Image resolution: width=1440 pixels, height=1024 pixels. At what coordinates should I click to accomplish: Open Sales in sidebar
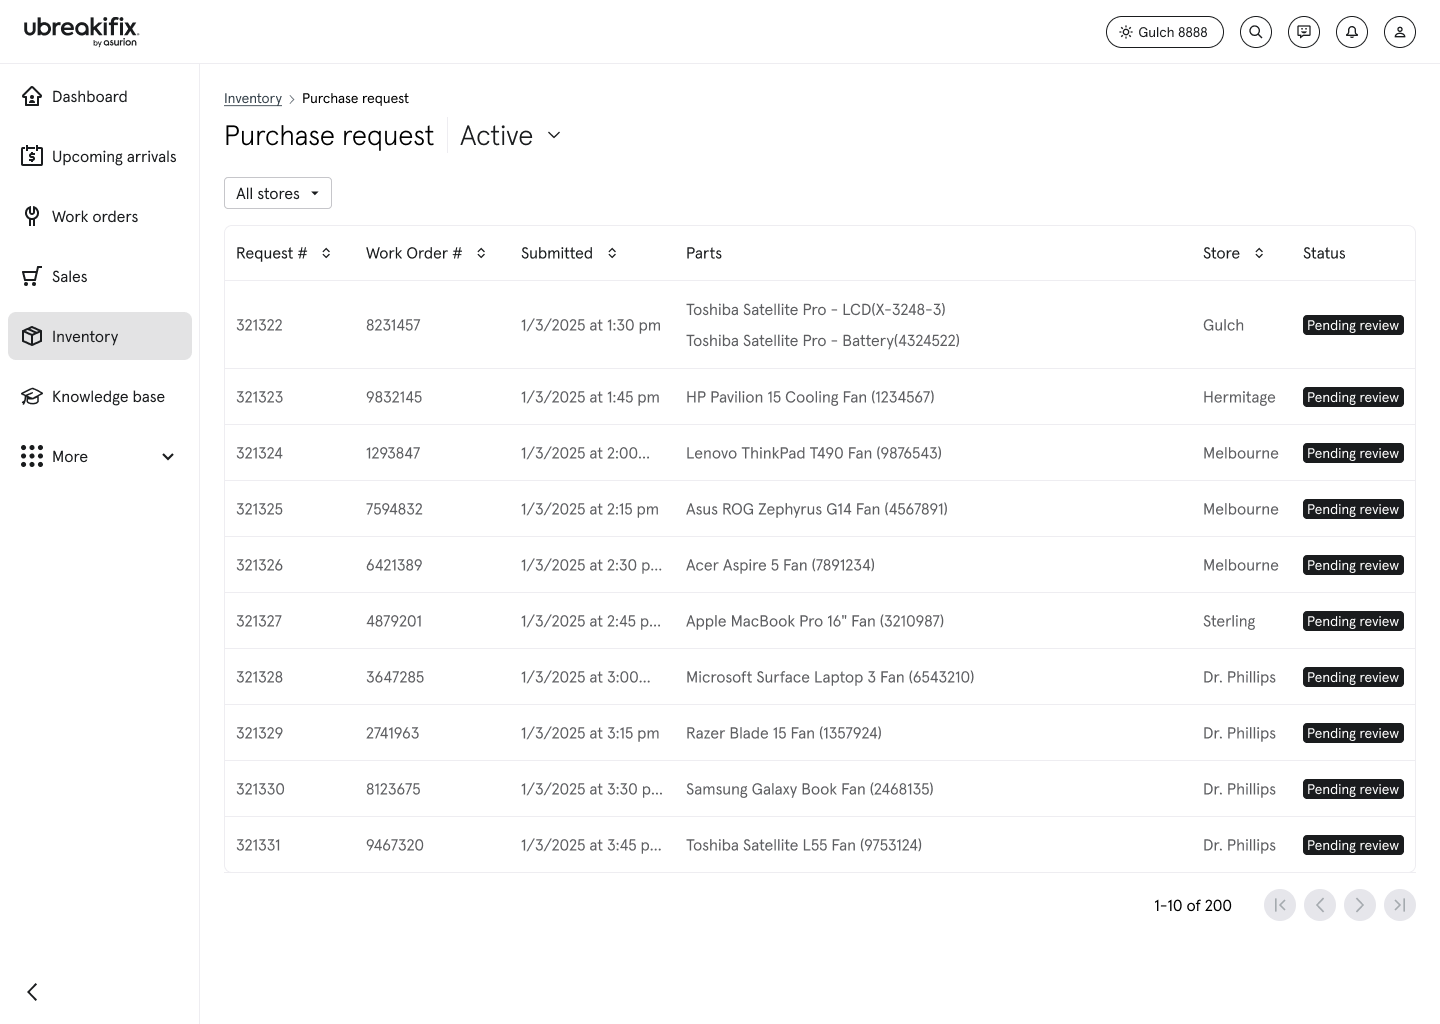click(x=100, y=276)
